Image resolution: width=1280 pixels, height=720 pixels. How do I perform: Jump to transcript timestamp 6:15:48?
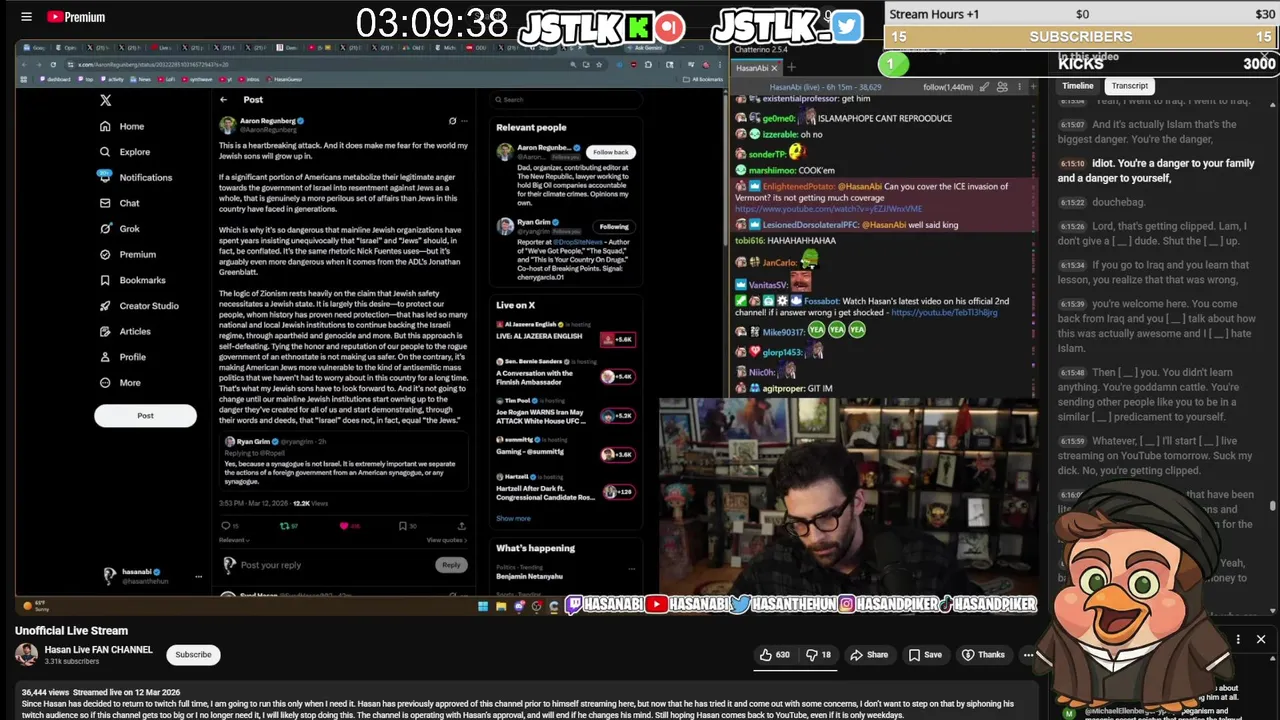[x=1072, y=373]
